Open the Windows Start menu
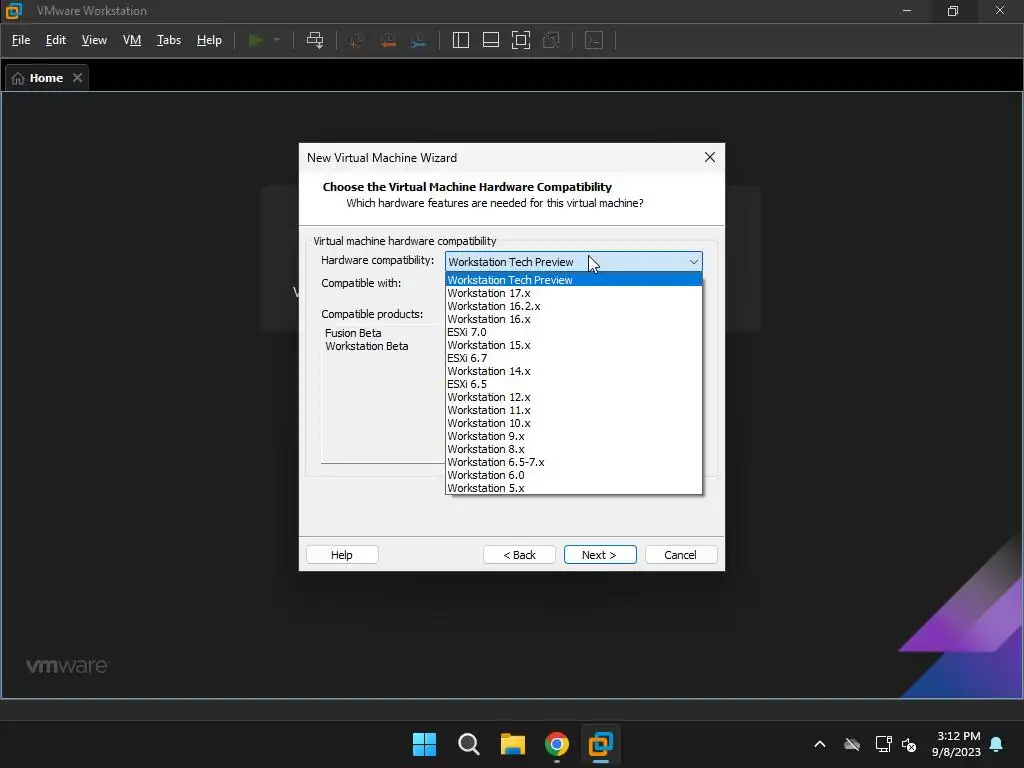Image resolution: width=1024 pixels, height=768 pixels. click(424, 744)
